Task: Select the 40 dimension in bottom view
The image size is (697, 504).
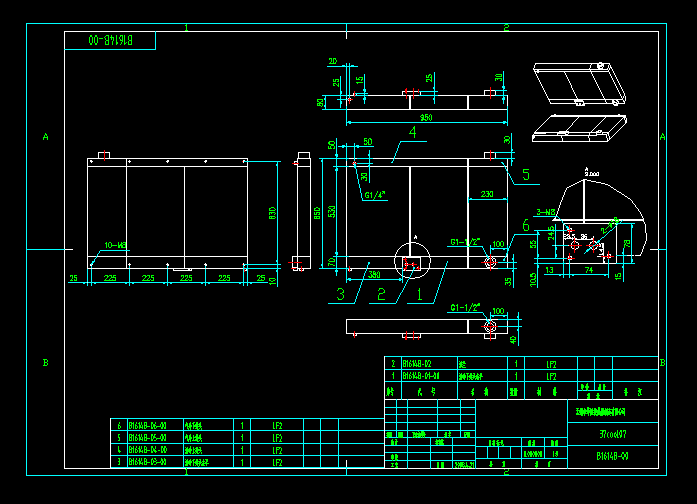Action: (x=513, y=340)
